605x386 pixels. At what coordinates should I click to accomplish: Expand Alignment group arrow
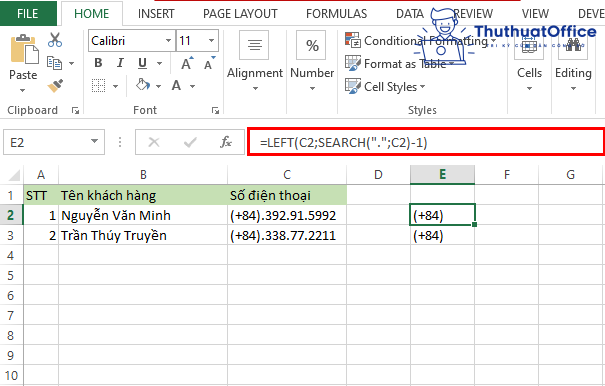coord(255,89)
